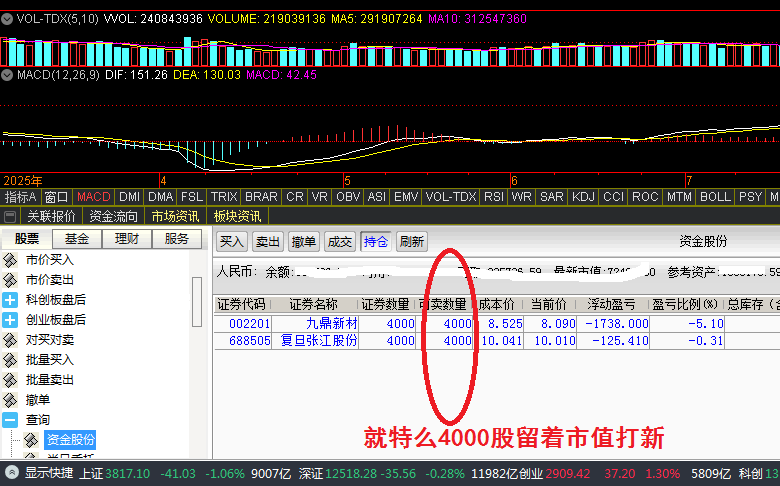Viewport: 780px width, 486px height.
Task: Sort by 当前价 column header
Action: click(549, 304)
